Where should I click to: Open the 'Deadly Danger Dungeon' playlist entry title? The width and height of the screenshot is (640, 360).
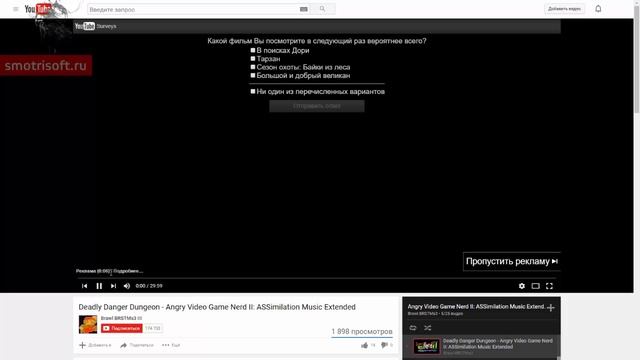point(498,344)
